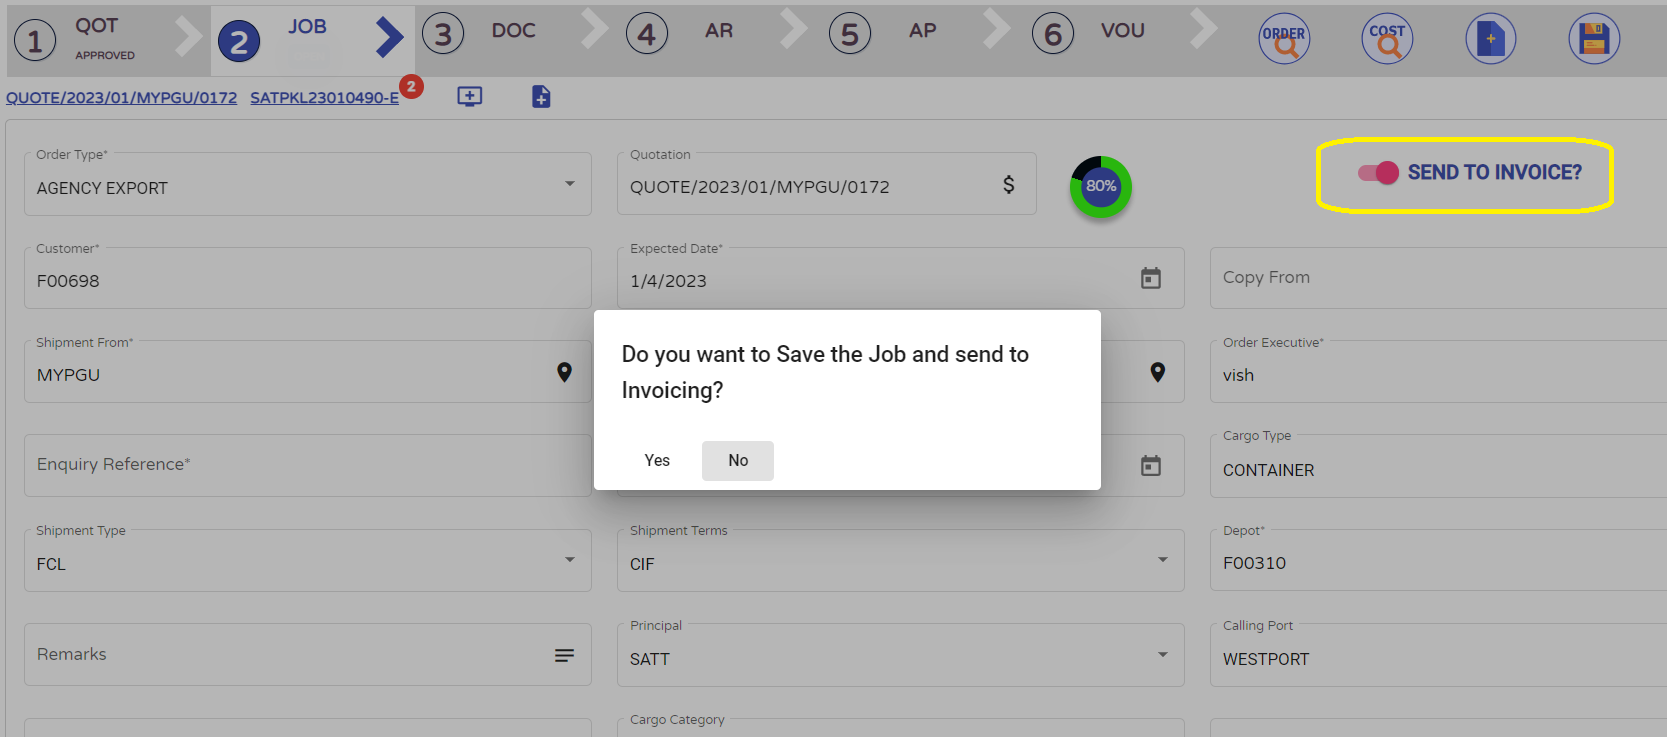The image size is (1667, 737).
Task: Click the add screen monitor icon
Action: coord(469,97)
